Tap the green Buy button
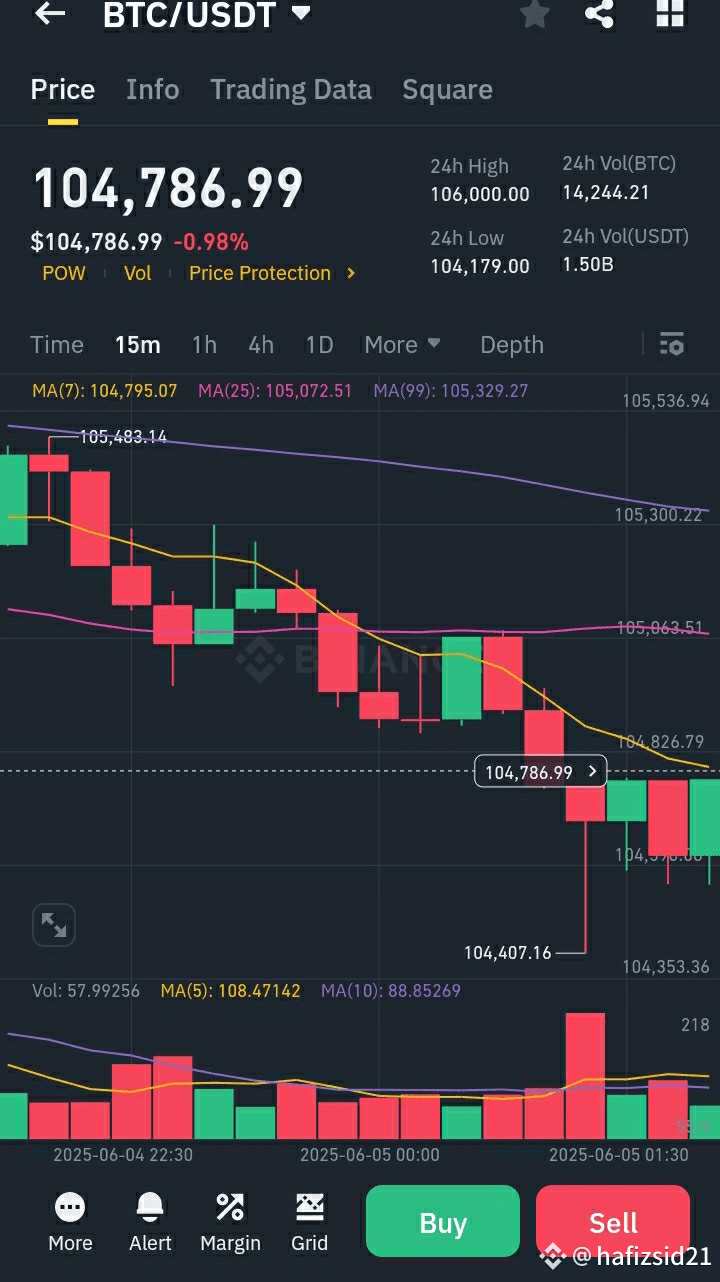Image resolution: width=720 pixels, height=1282 pixels. [x=443, y=1221]
